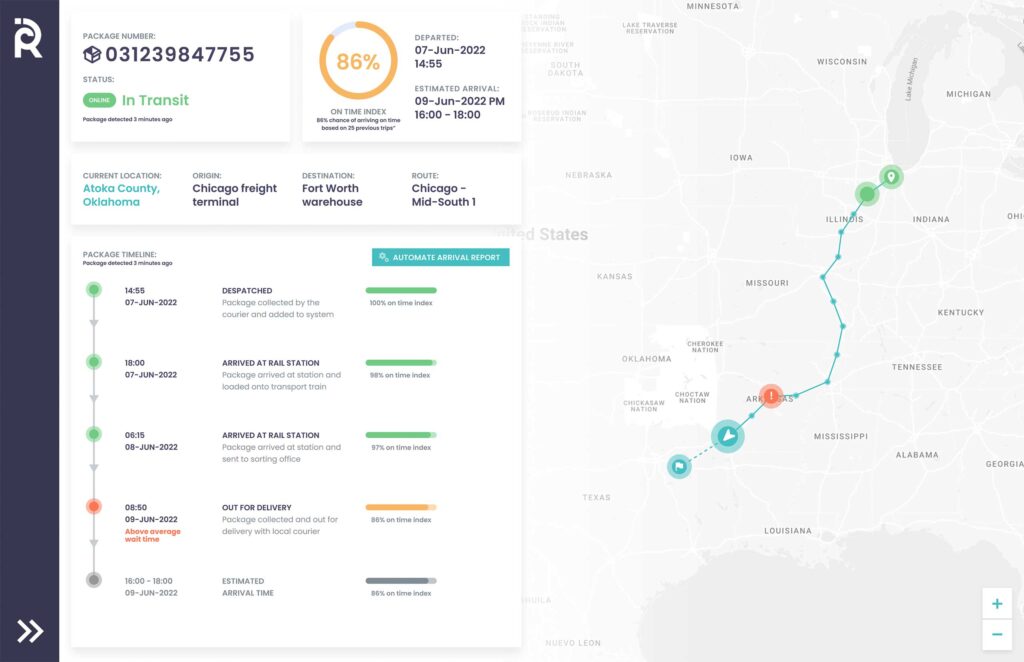
Task: Click the origin location pin marker near Chicago
Action: pos(891,177)
